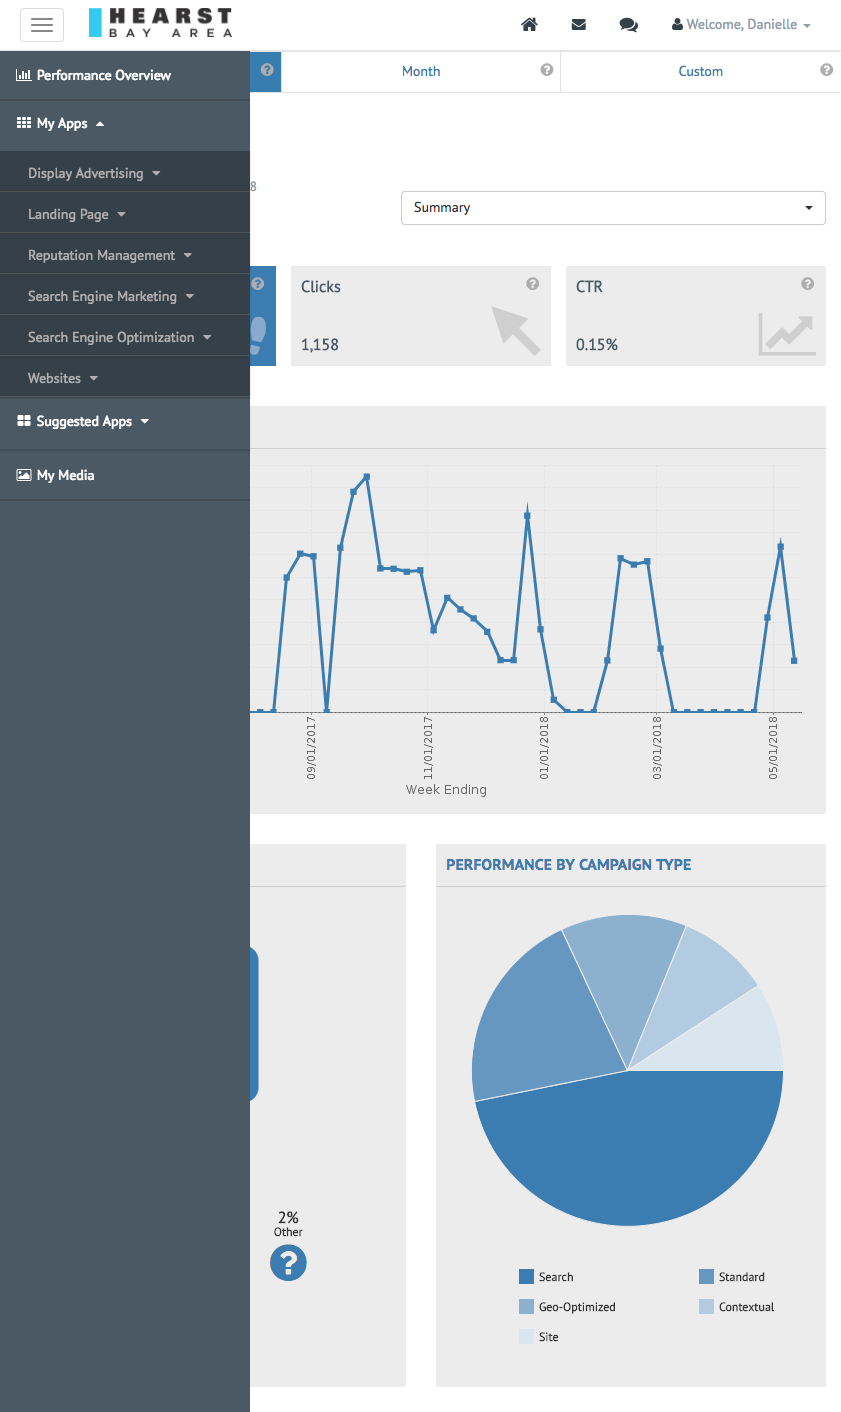The height and width of the screenshot is (1412, 841).
Task: Toggle the hamburger menu button
Action: (42, 25)
